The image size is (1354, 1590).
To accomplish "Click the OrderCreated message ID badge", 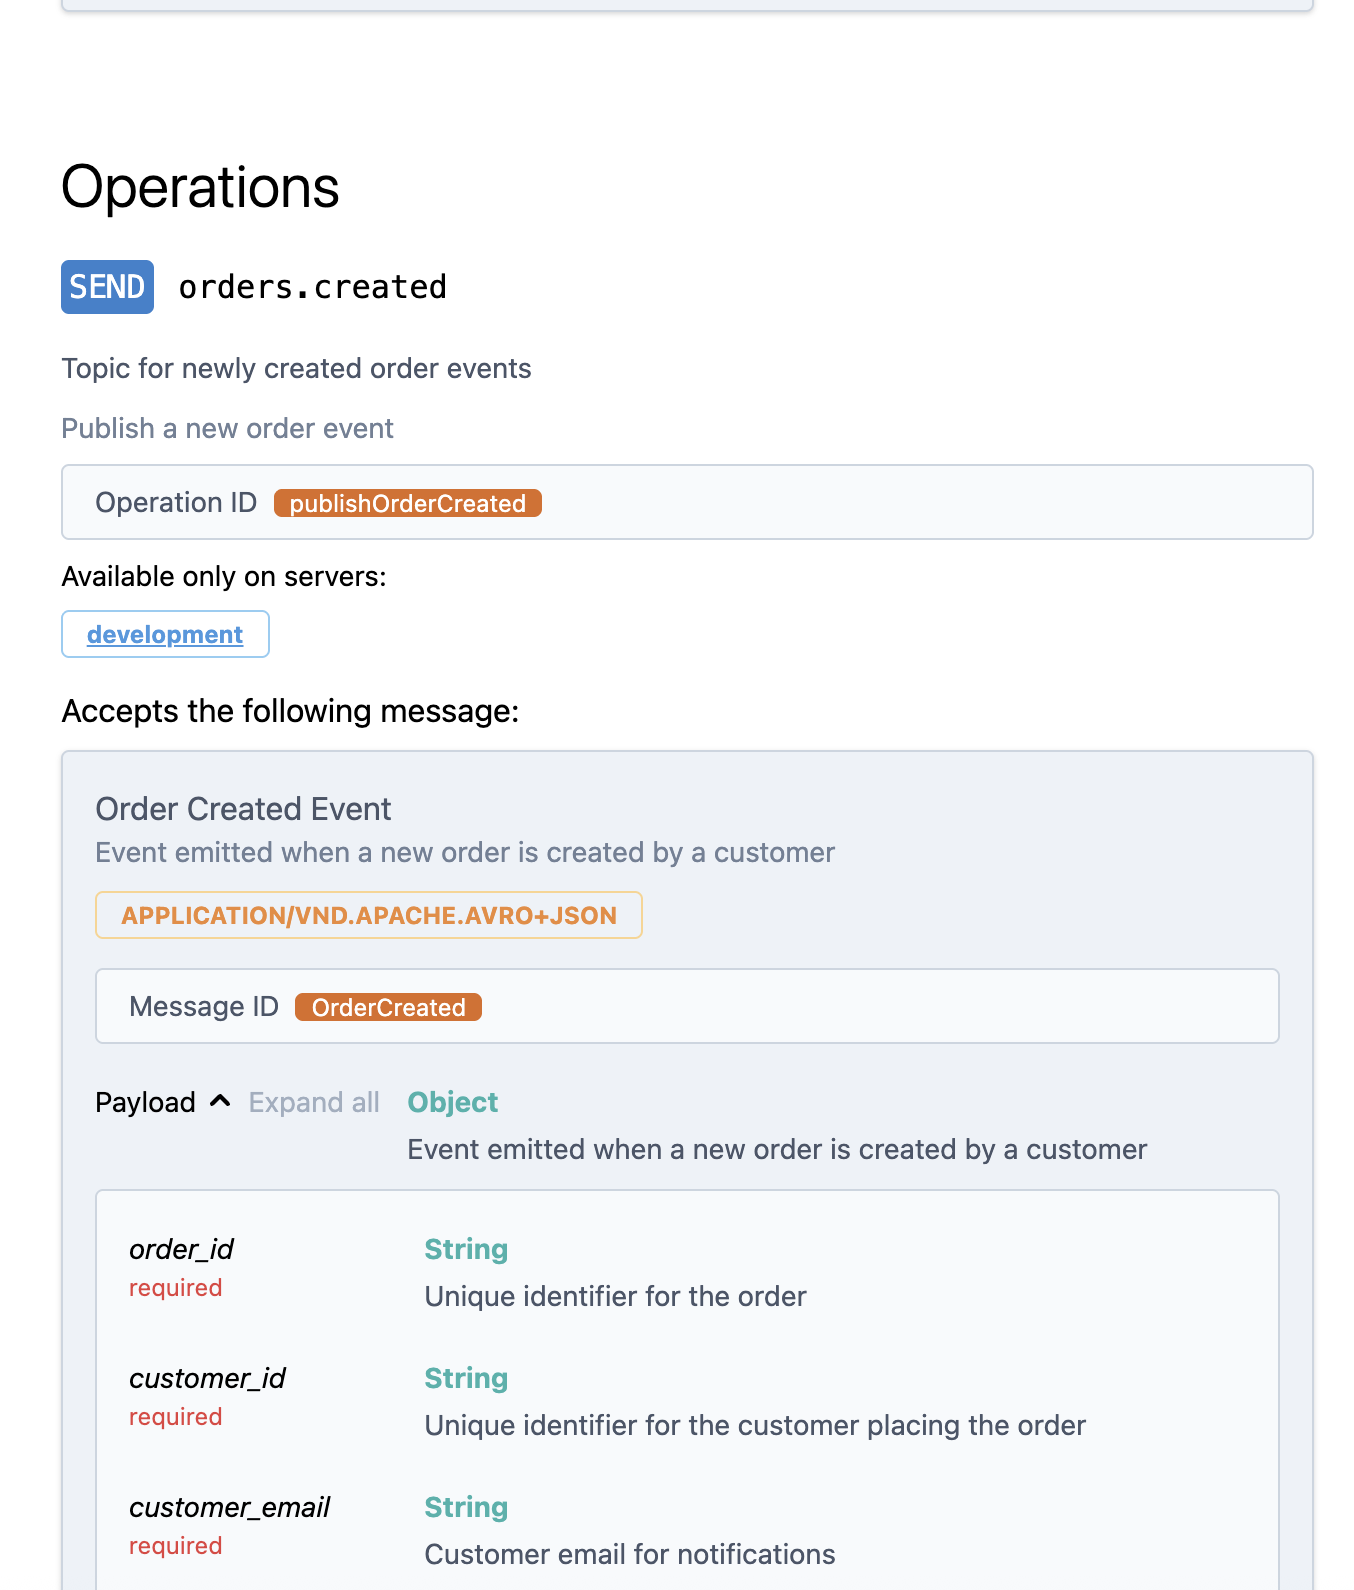I will click(388, 1007).
